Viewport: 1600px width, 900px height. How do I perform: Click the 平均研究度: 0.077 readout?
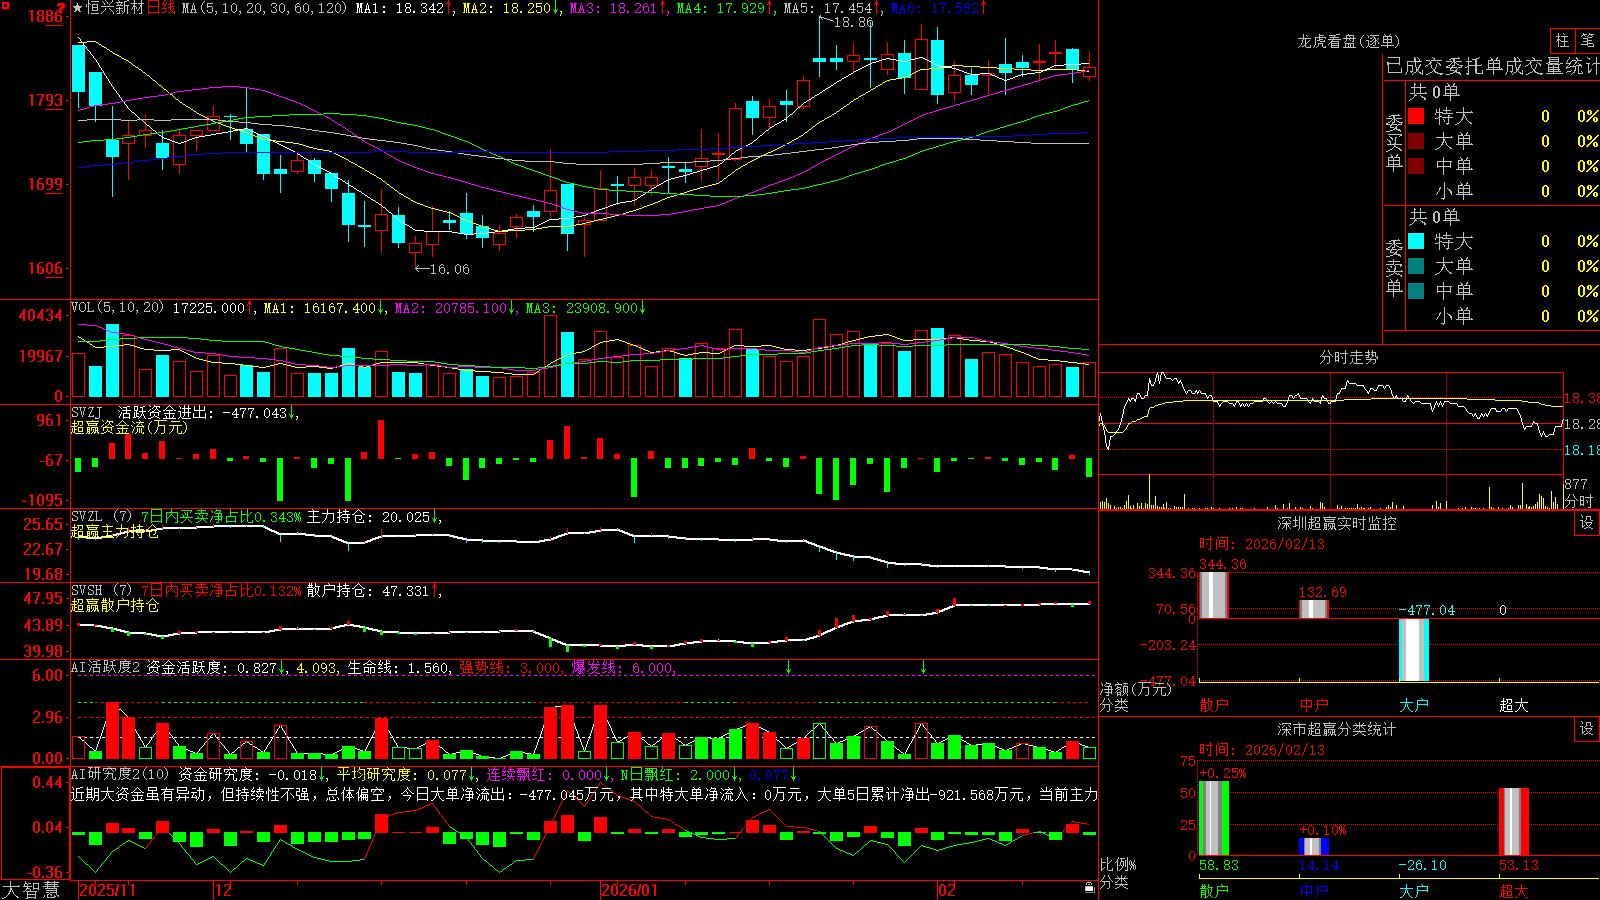402,774
